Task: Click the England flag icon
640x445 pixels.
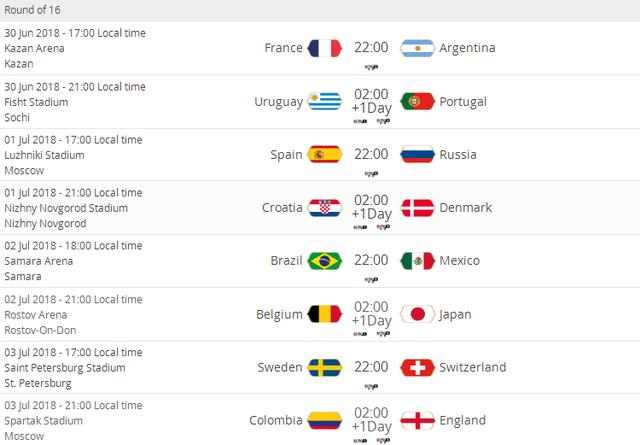Action: 417,421
